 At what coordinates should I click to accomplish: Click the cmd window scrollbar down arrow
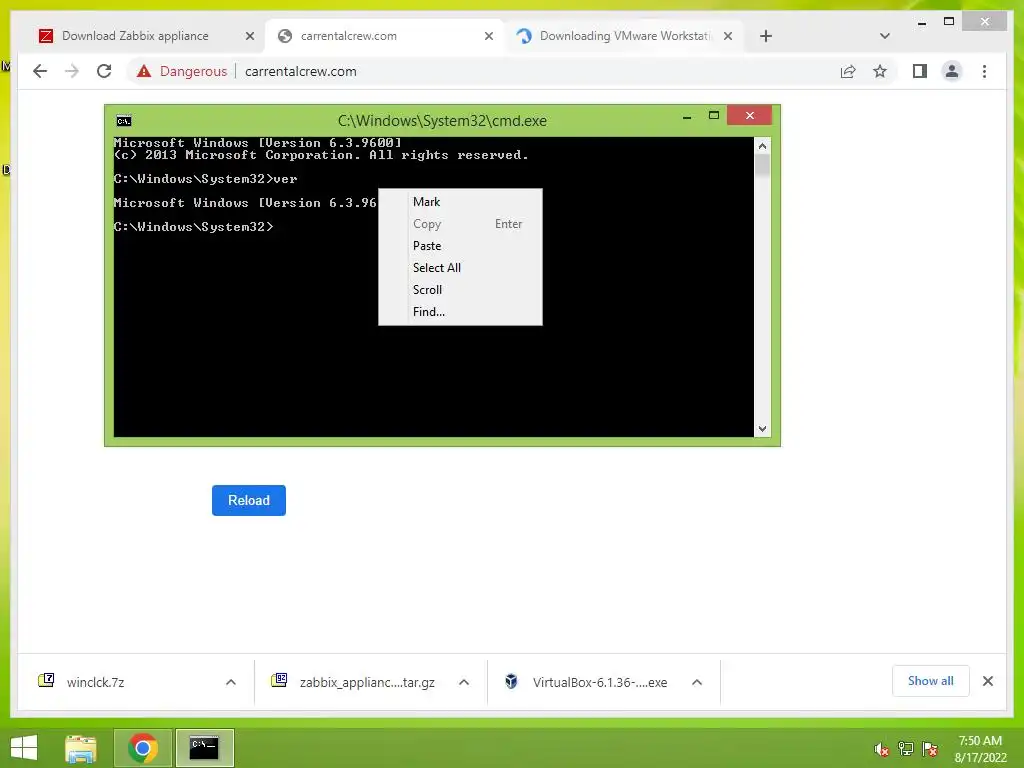click(762, 429)
